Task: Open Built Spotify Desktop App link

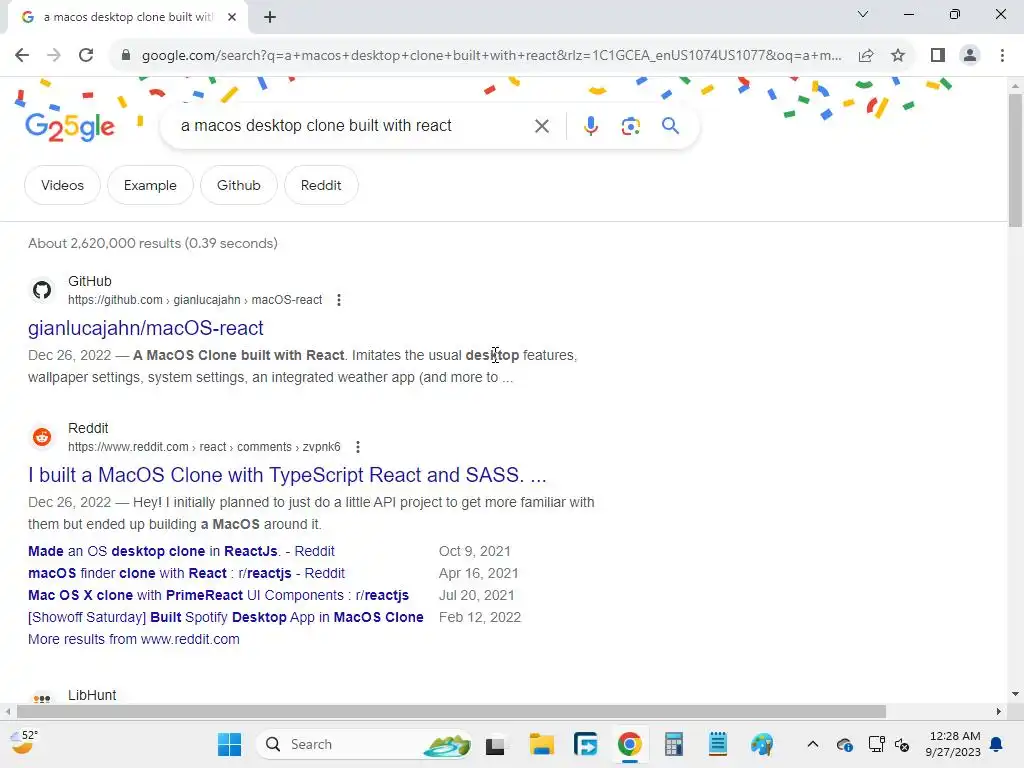Action: 225,617
